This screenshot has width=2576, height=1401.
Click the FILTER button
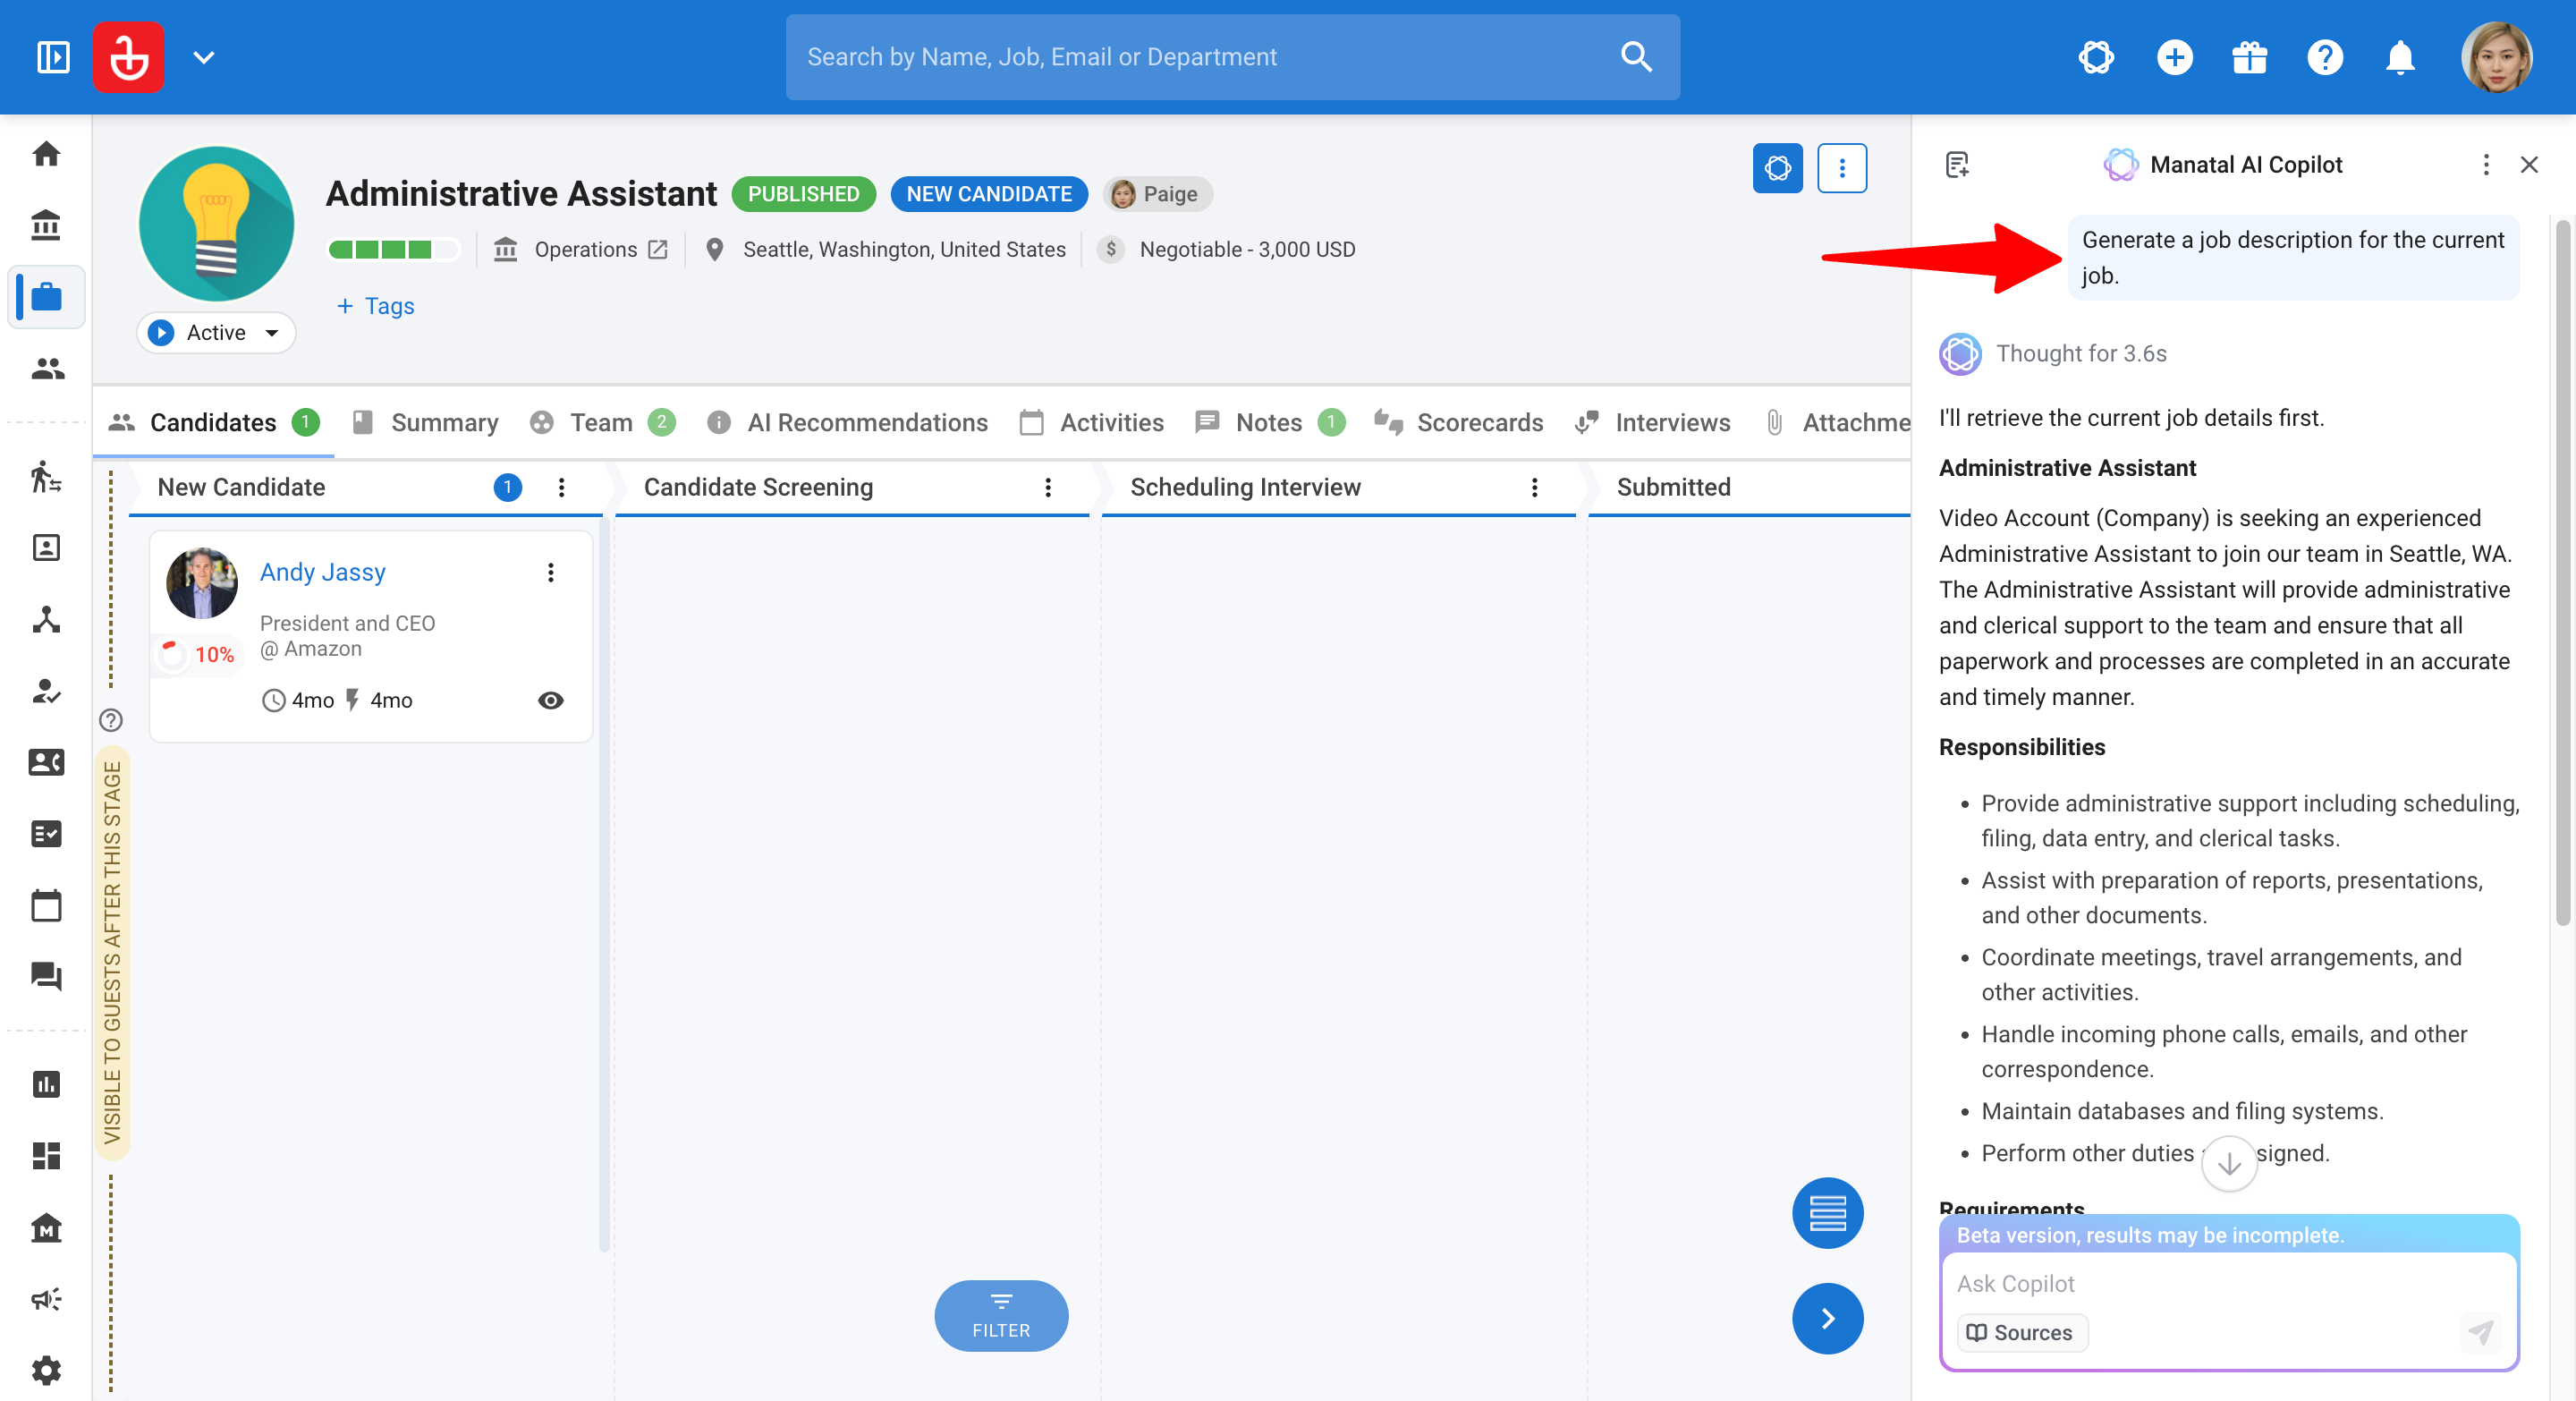[x=1001, y=1316]
